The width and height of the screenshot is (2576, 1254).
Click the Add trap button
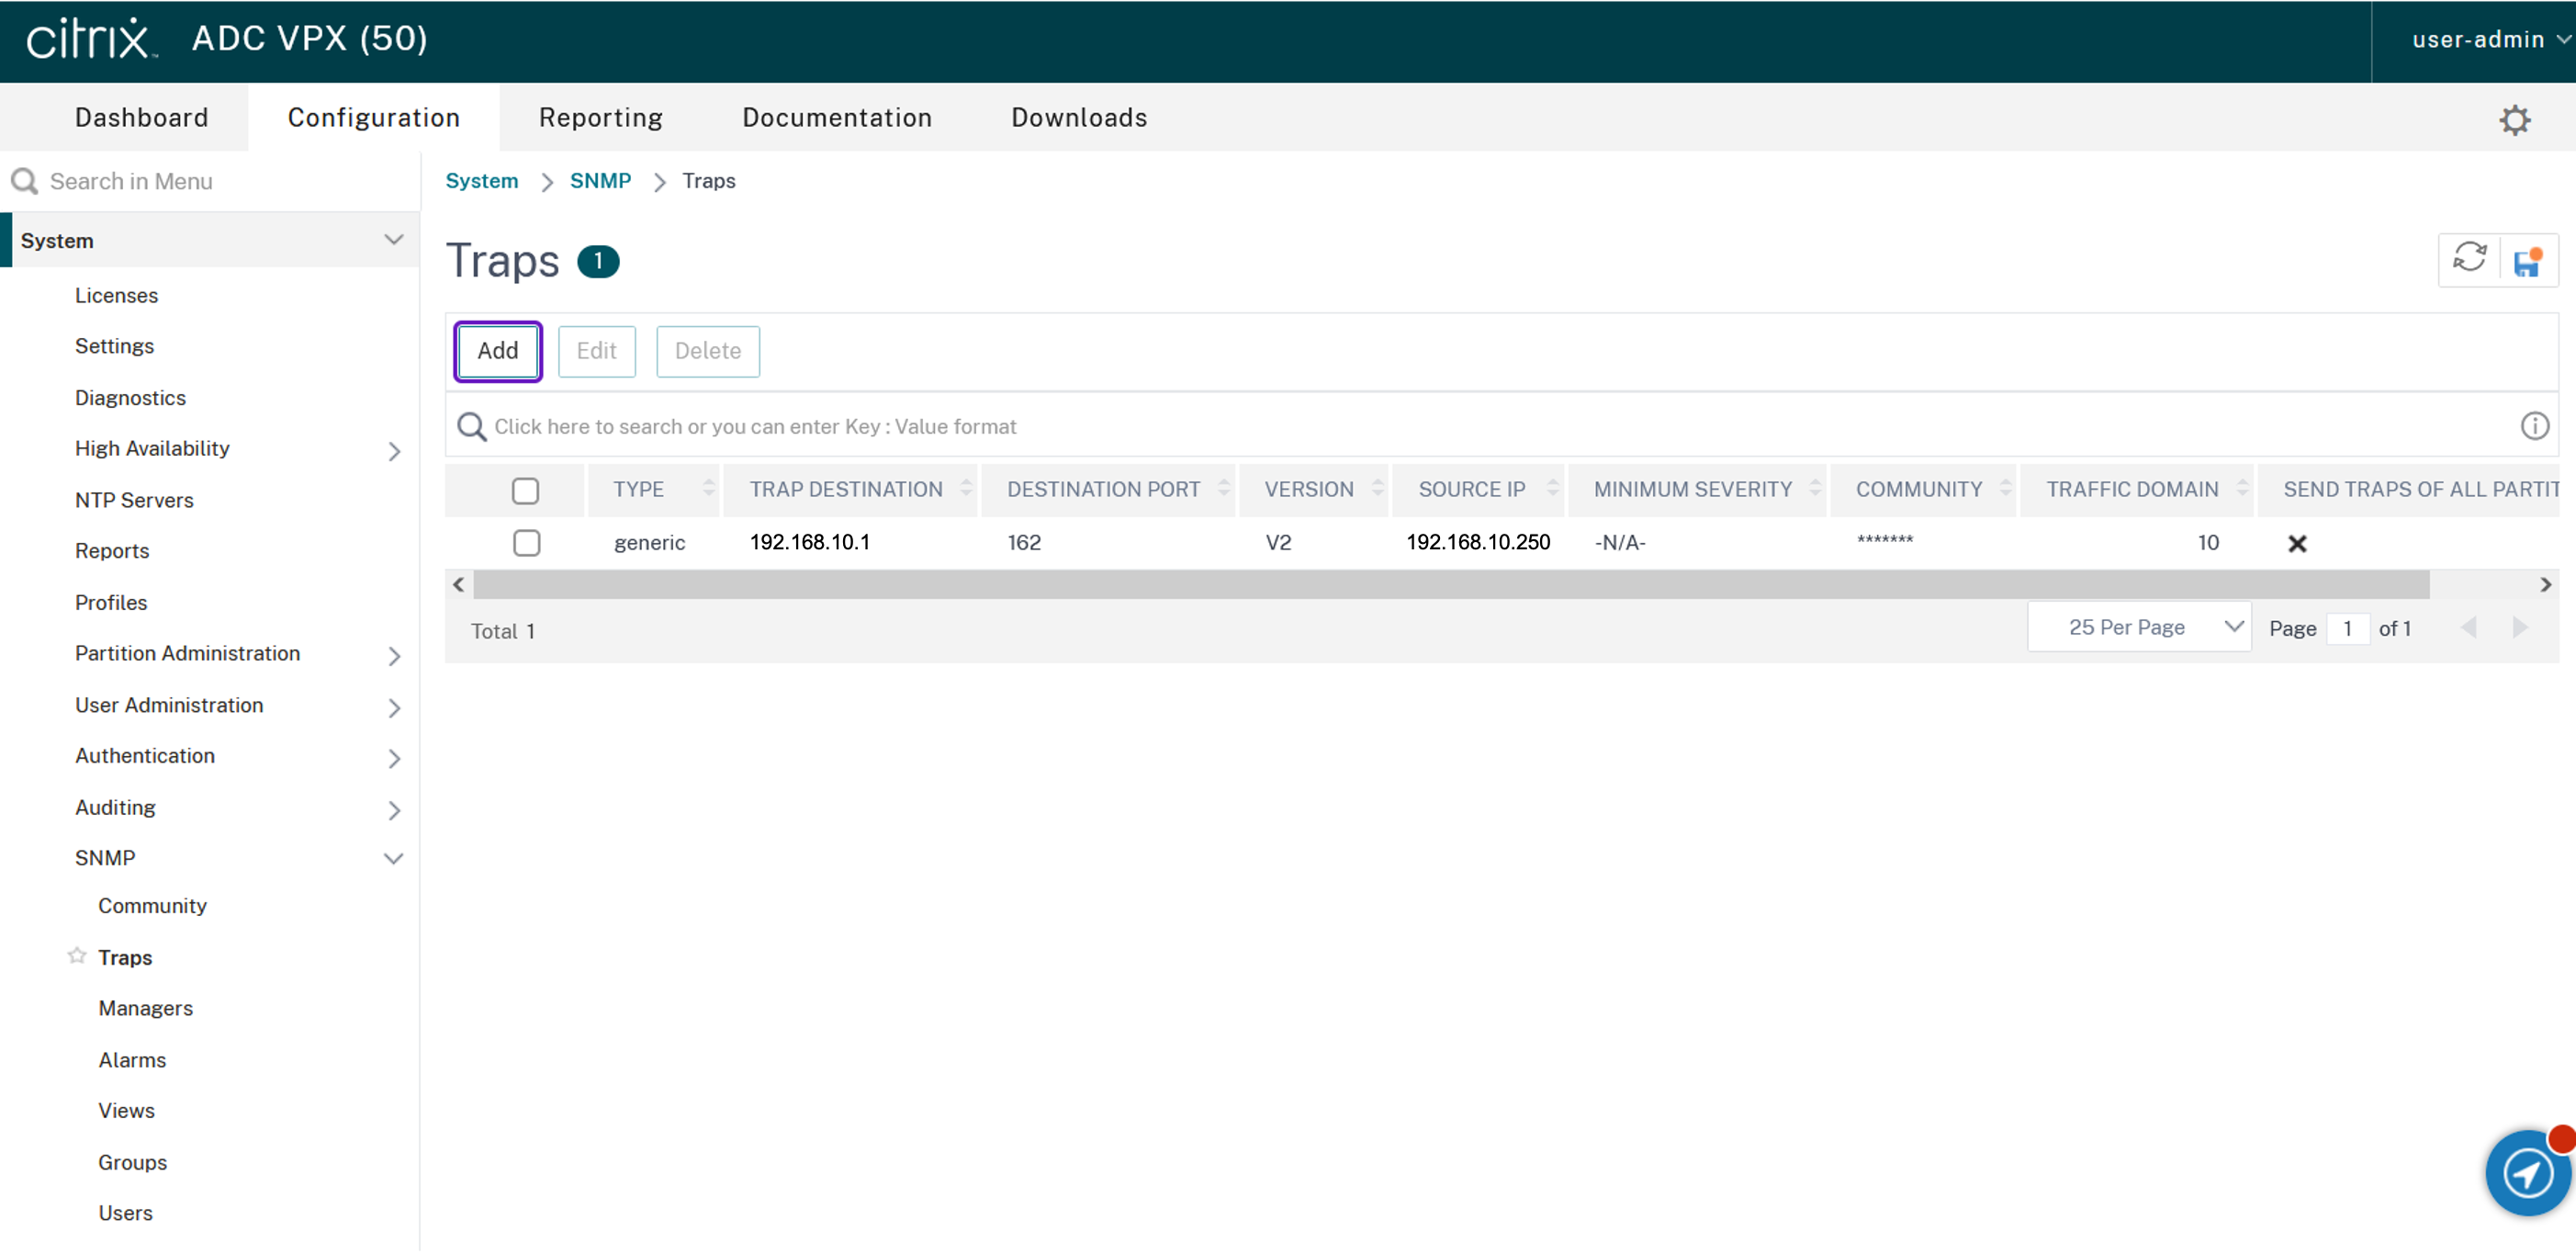pyautogui.click(x=497, y=351)
